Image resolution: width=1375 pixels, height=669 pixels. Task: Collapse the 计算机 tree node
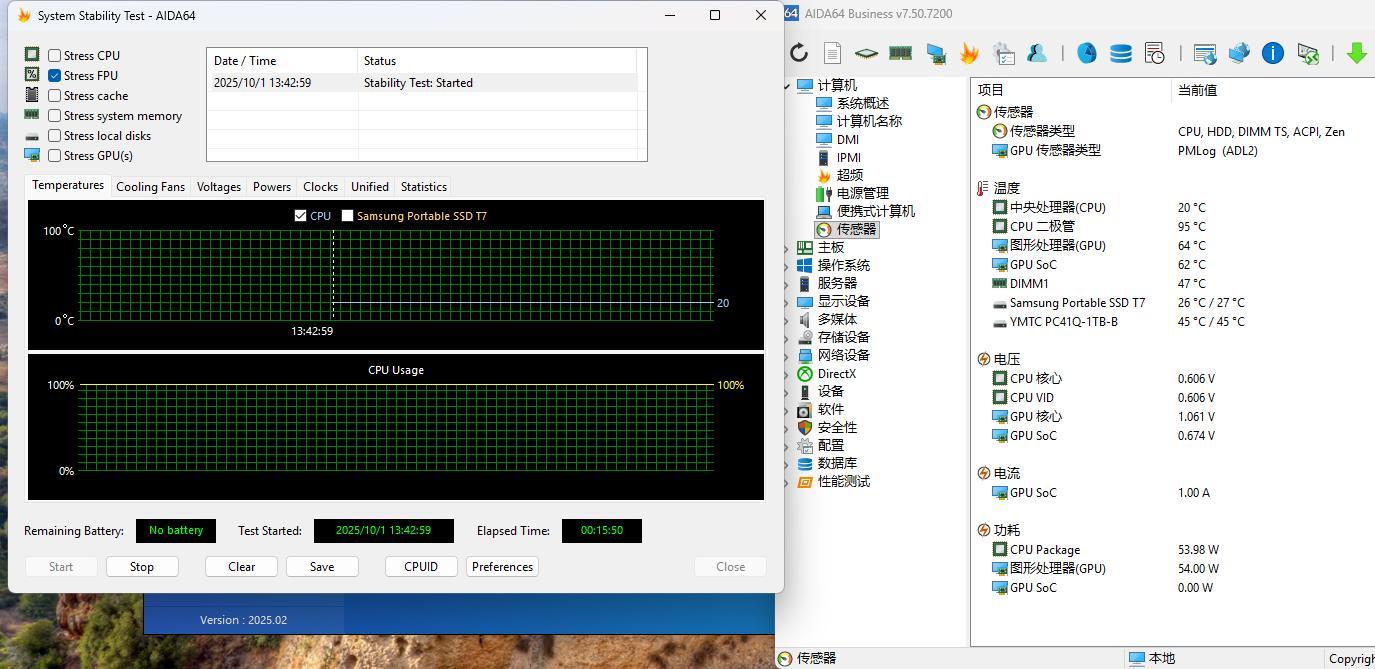click(x=789, y=86)
